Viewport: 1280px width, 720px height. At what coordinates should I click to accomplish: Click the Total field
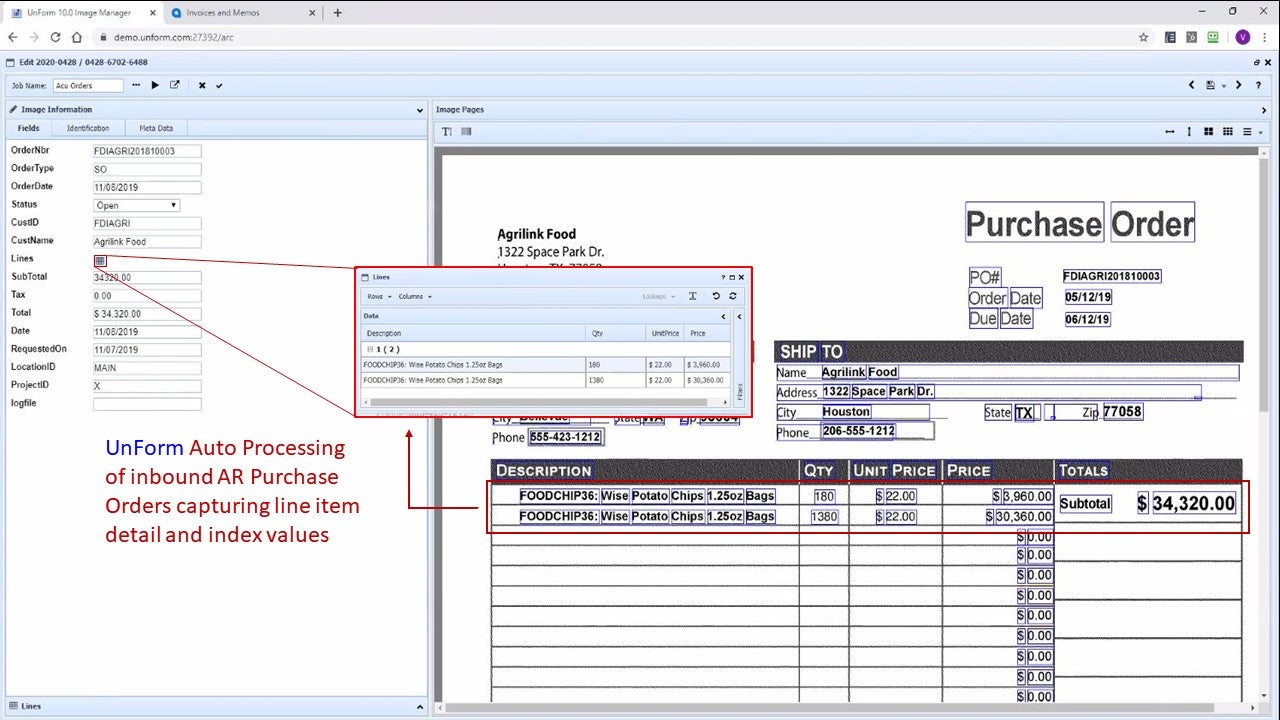pos(147,313)
